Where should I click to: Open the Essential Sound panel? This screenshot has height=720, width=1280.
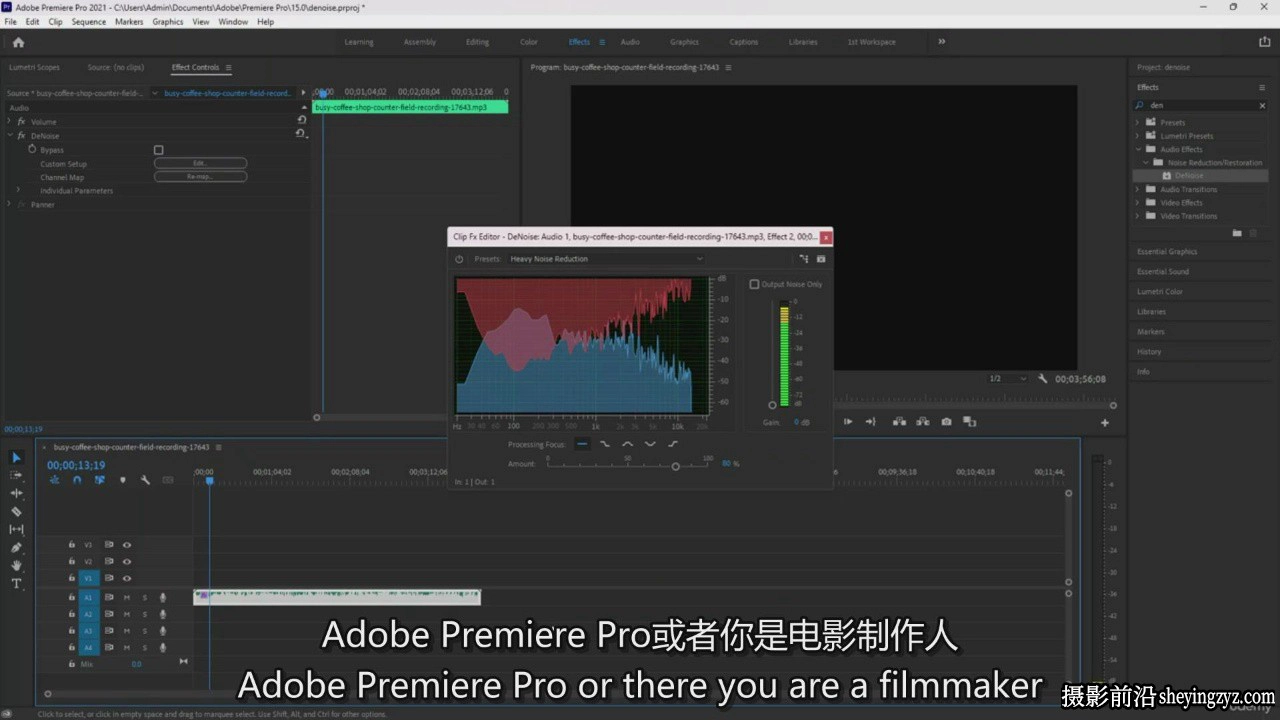point(1163,271)
